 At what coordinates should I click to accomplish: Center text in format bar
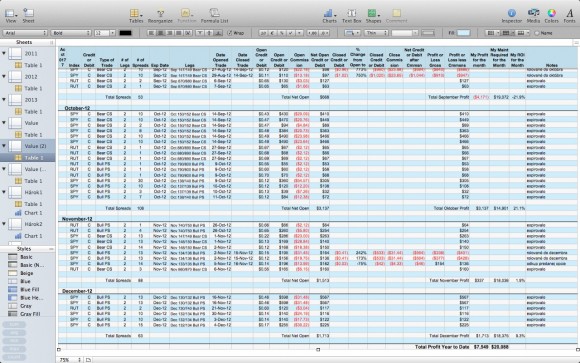(x=161, y=33)
